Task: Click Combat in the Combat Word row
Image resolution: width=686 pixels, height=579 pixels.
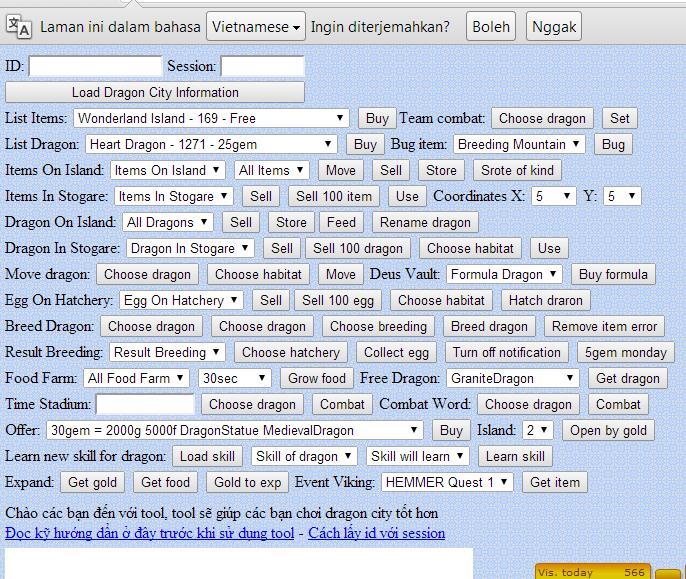Action: 618,404
